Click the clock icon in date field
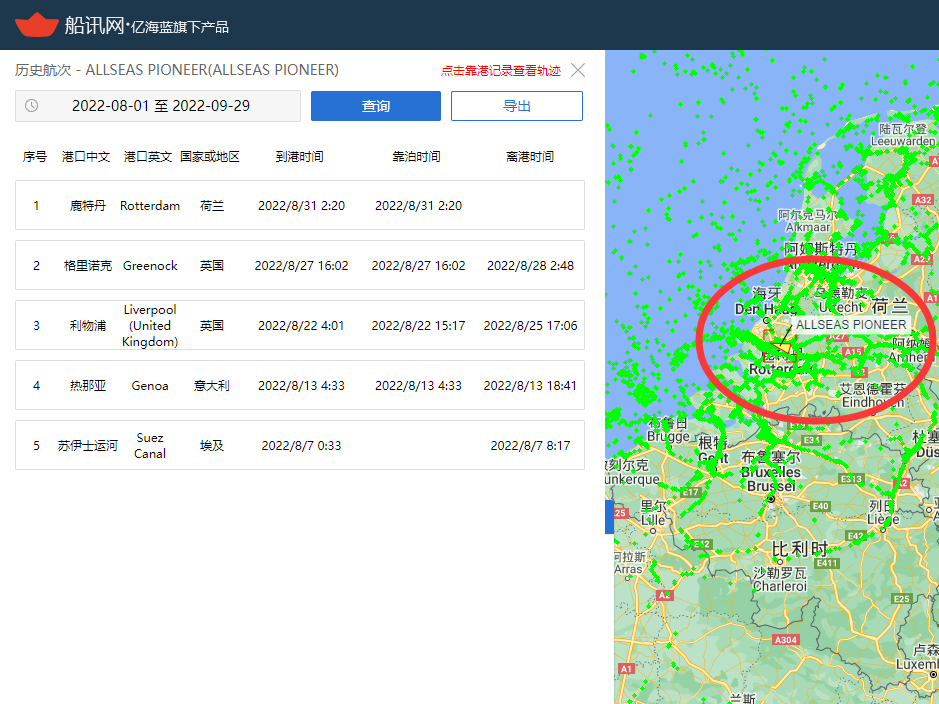 [x=31, y=106]
